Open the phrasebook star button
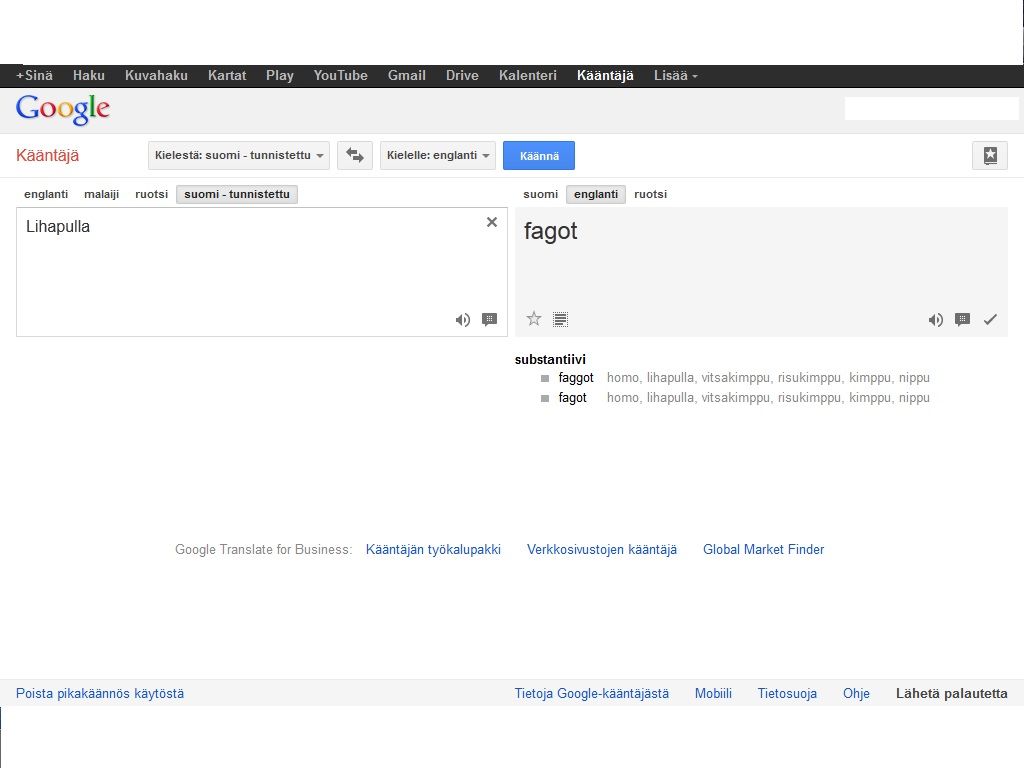This screenshot has height=768, width=1024. [989, 155]
